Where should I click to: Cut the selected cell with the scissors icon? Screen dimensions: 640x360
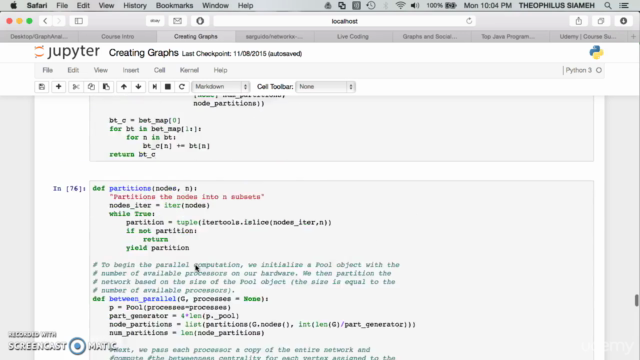76,87
